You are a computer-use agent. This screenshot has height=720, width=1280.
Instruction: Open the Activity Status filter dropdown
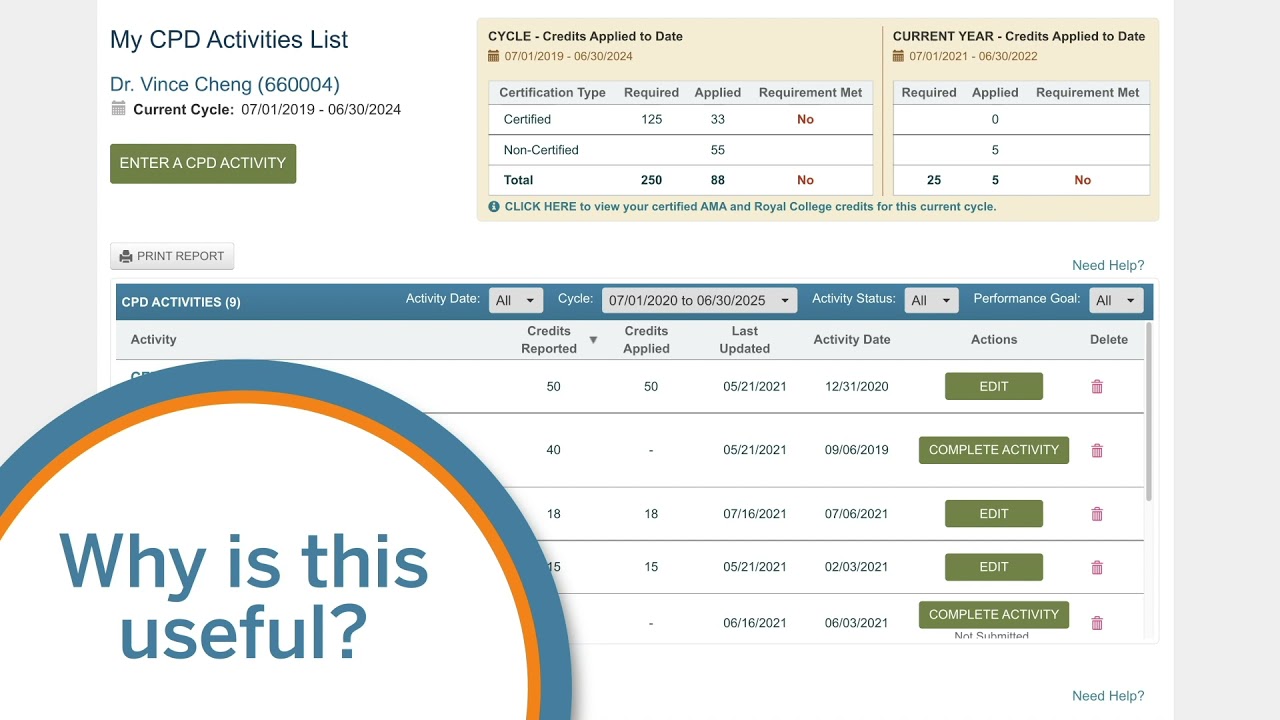(931, 300)
